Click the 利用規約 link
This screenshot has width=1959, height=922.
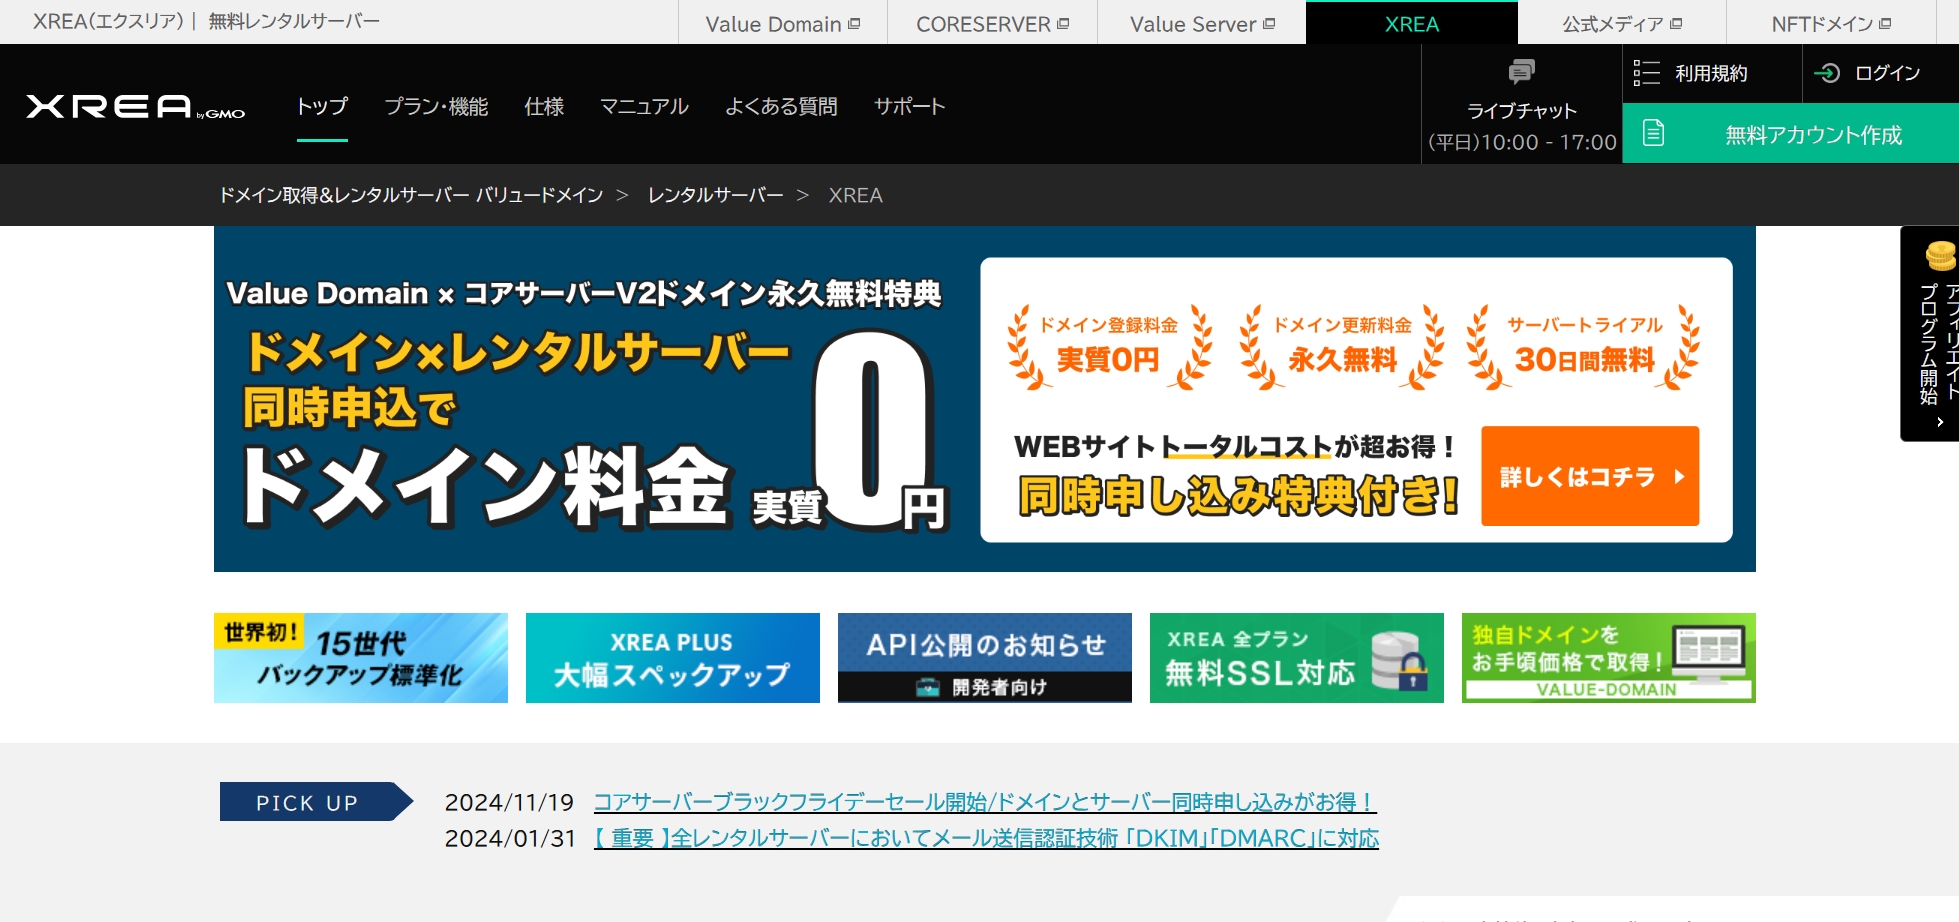(1712, 73)
